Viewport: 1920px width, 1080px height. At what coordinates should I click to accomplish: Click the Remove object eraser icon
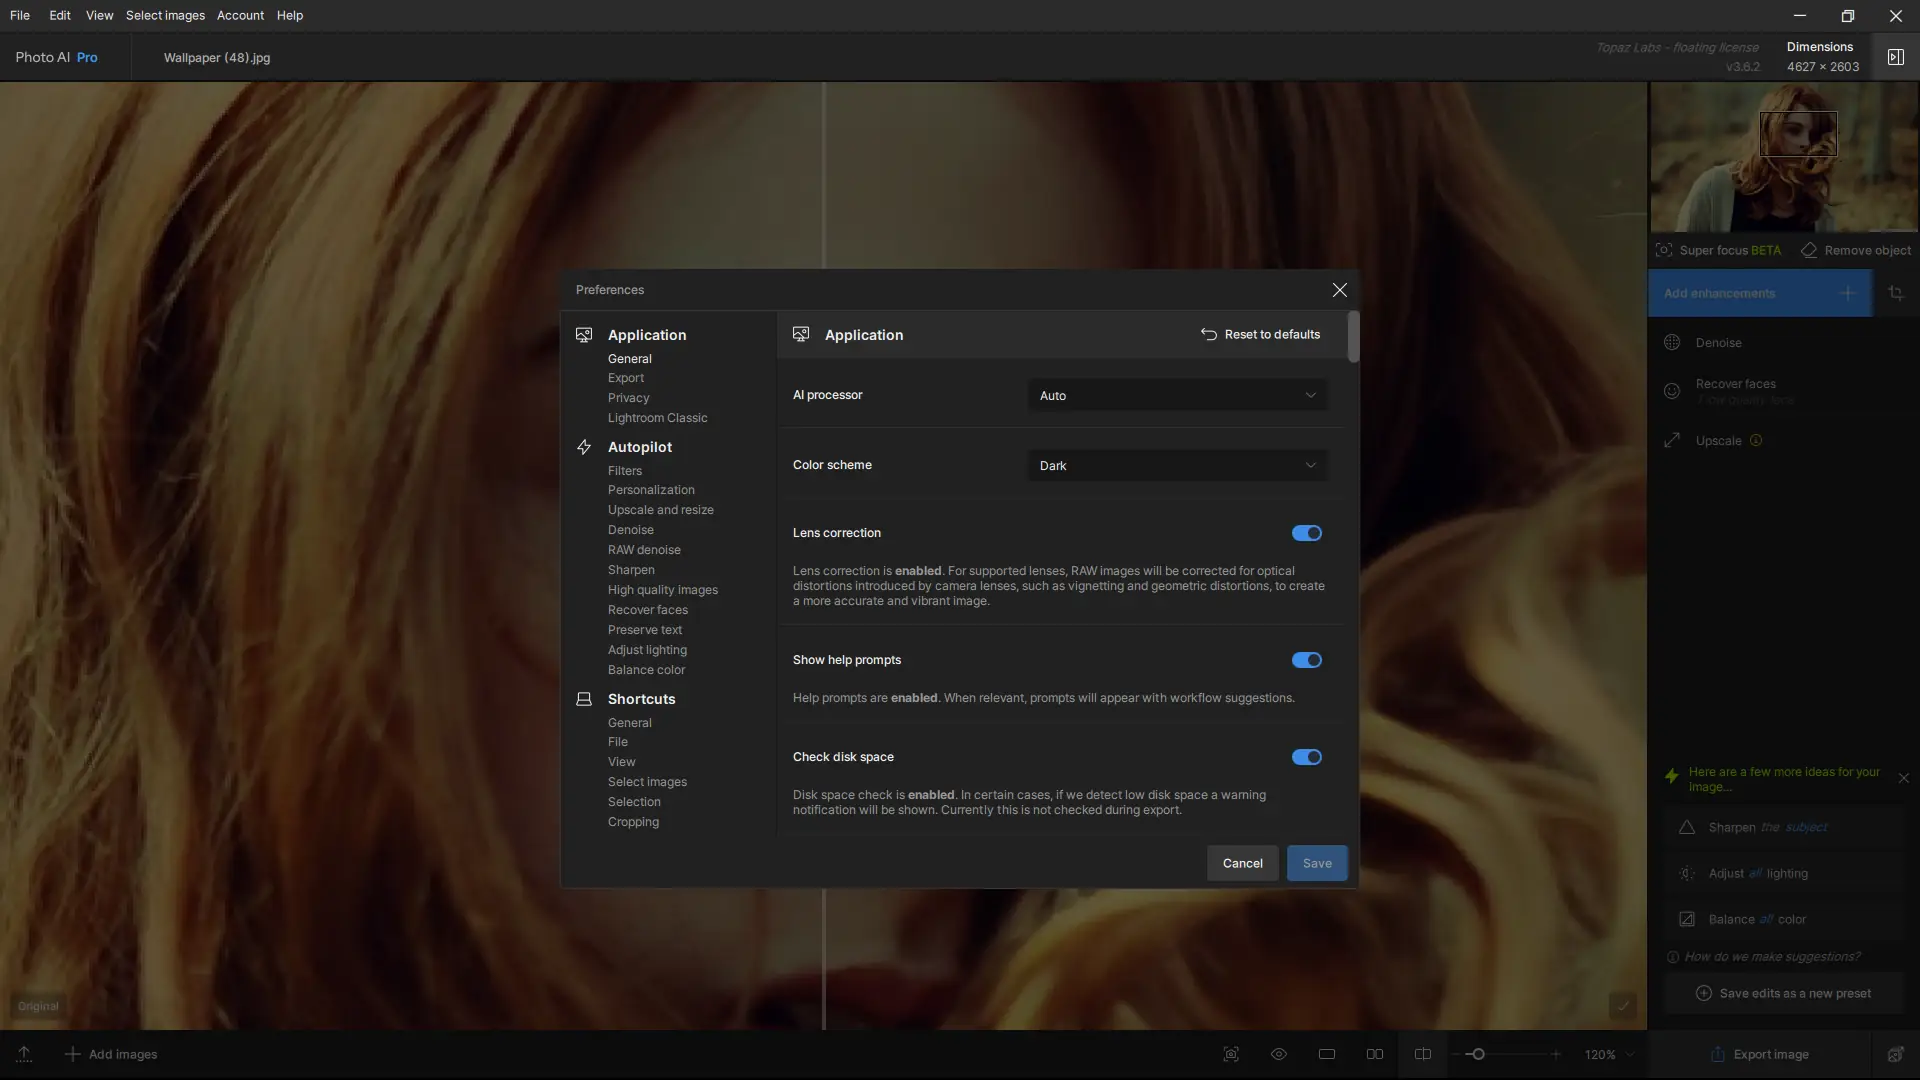[x=1809, y=250]
